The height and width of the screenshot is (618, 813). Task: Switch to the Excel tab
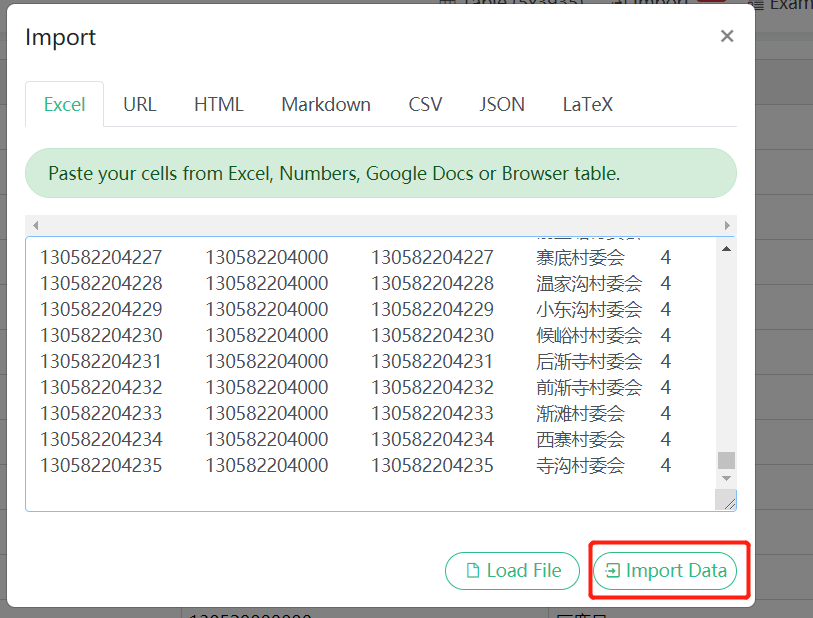[64, 104]
